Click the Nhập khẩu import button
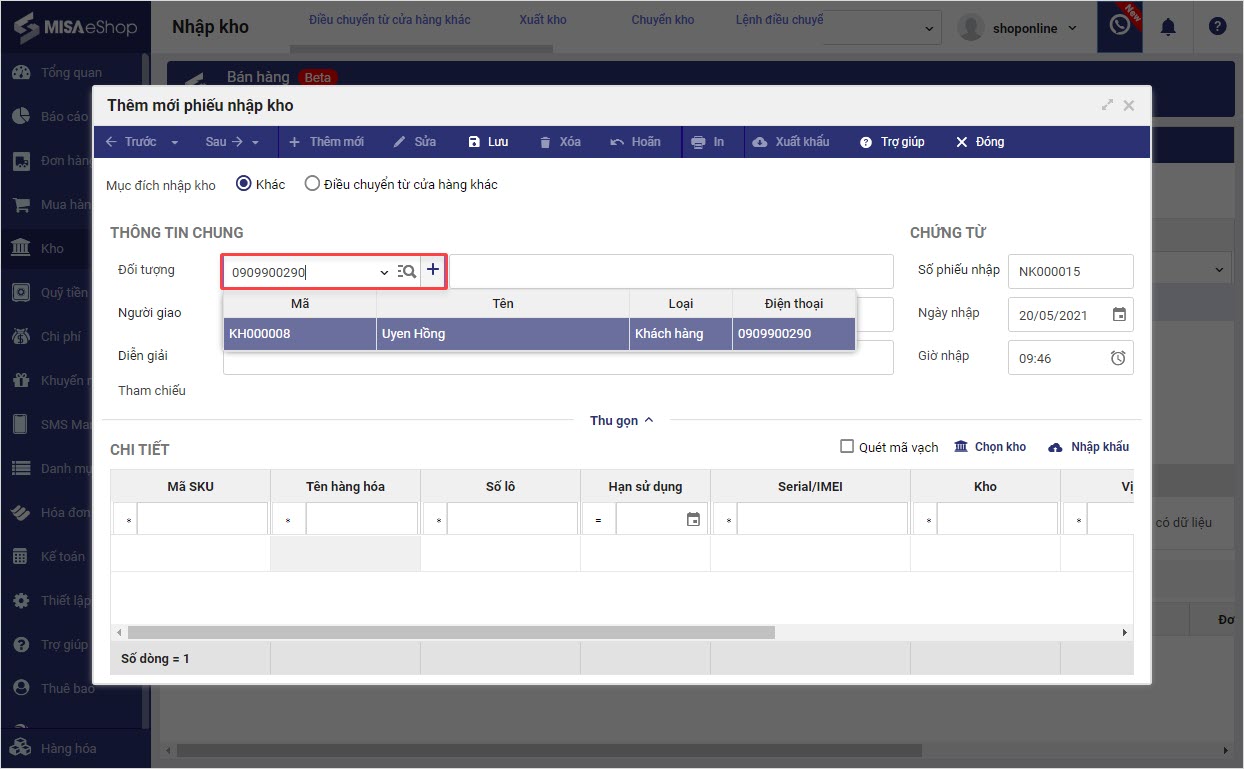The height and width of the screenshot is (769, 1244). coord(1089,447)
